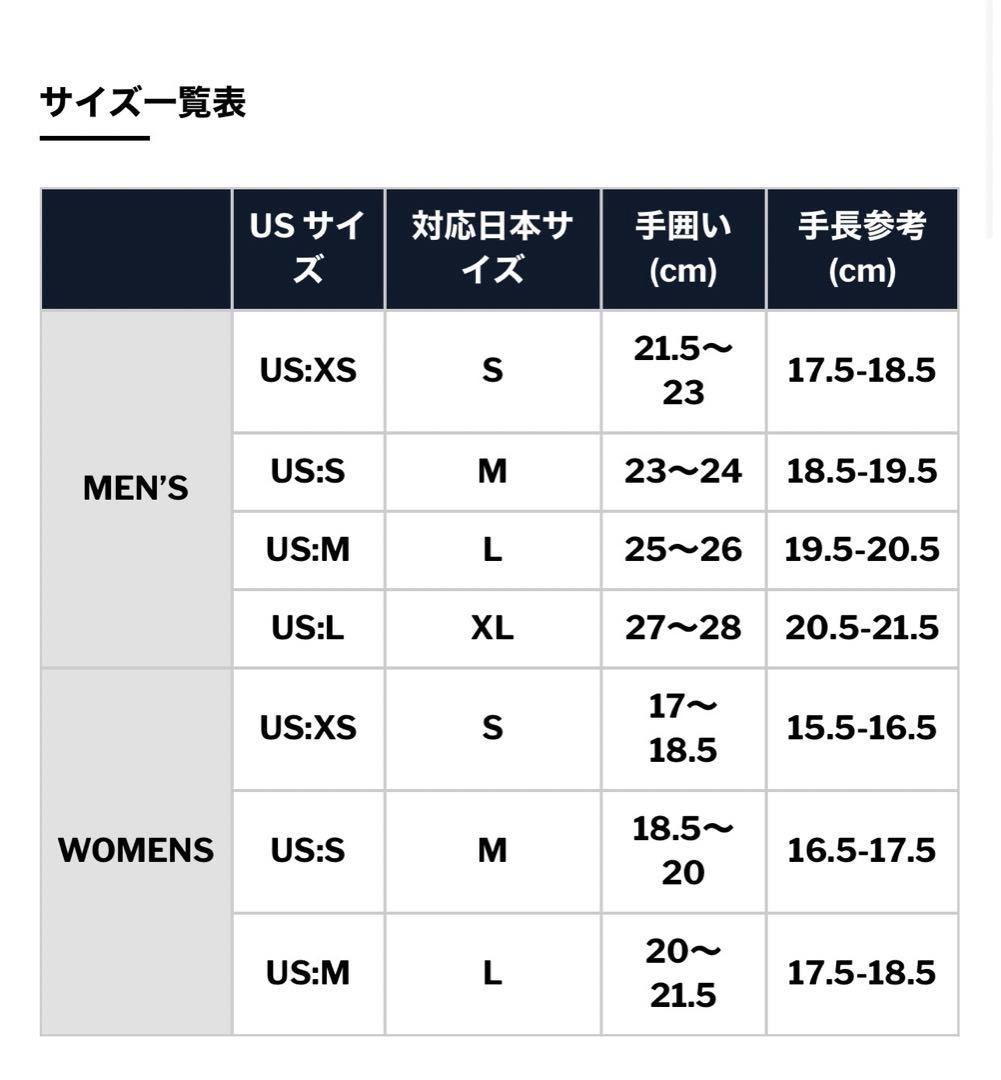
Task: Select the 25〜26 hand circumference cell
Action: [683, 549]
